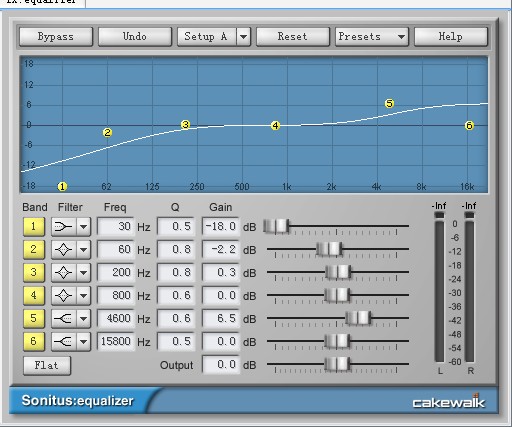Click the Flat button
The width and height of the screenshot is (512, 427).
tap(47, 365)
